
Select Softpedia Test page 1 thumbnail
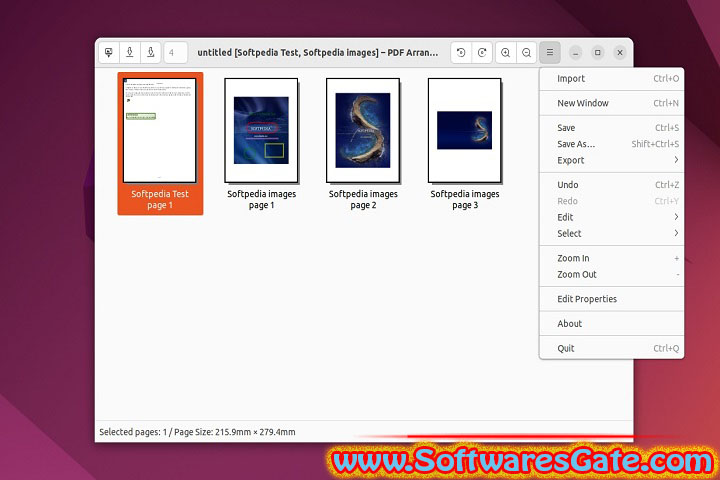tap(160, 143)
